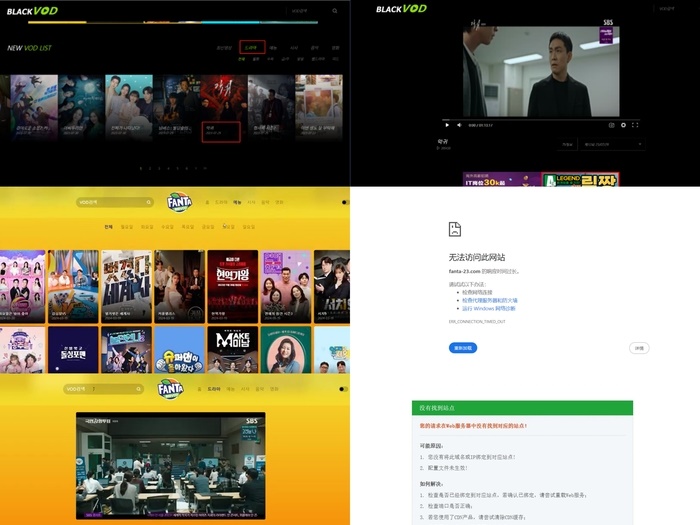
Task: Select 드라마 in the upper Fanta menu
Action: pos(221,202)
